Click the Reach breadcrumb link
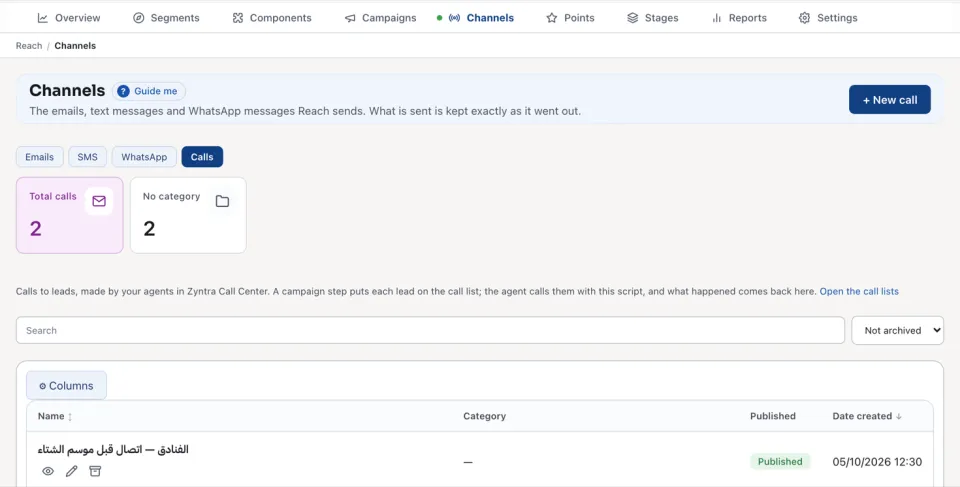The width and height of the screenshot is (960, 487). point(29,45)
